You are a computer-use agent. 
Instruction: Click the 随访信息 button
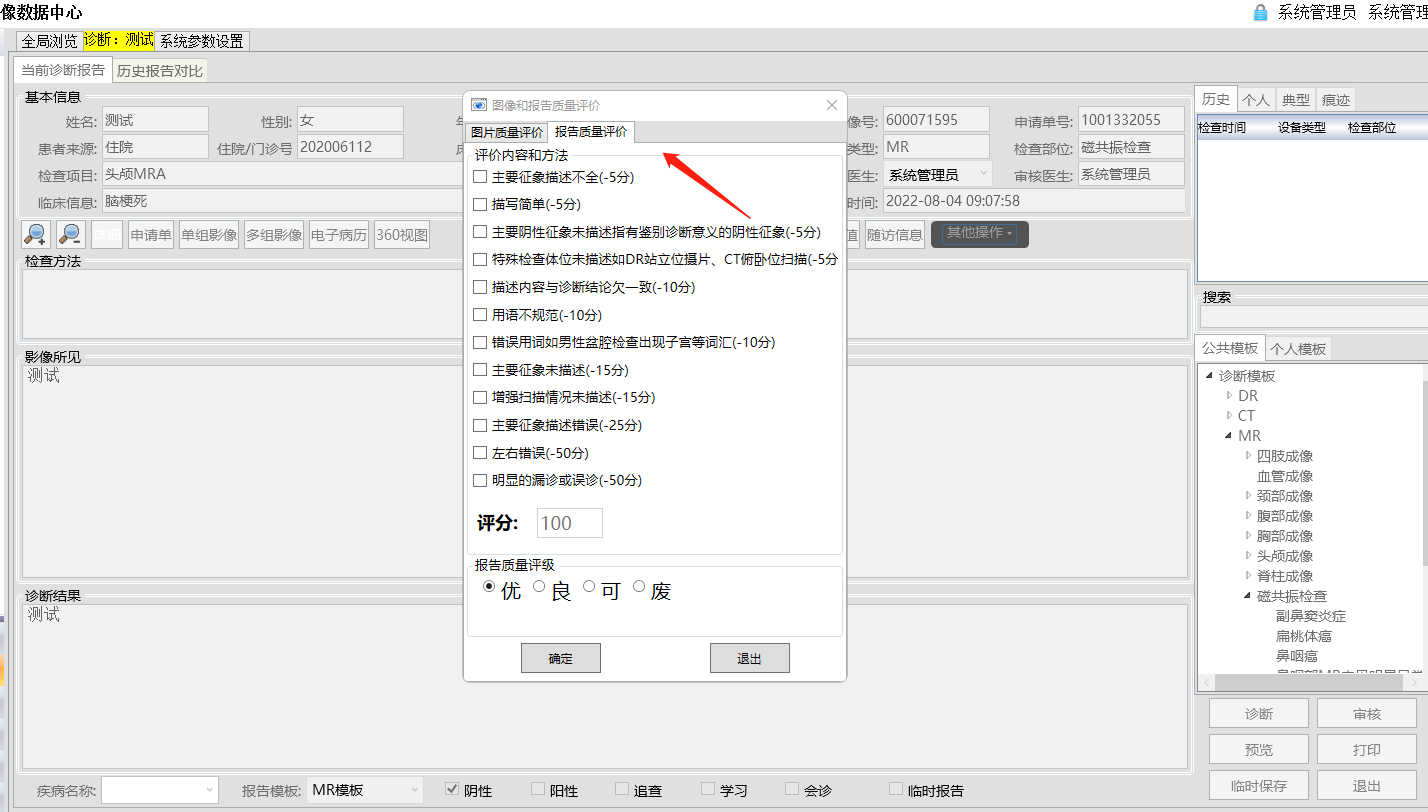click(895, 235)
